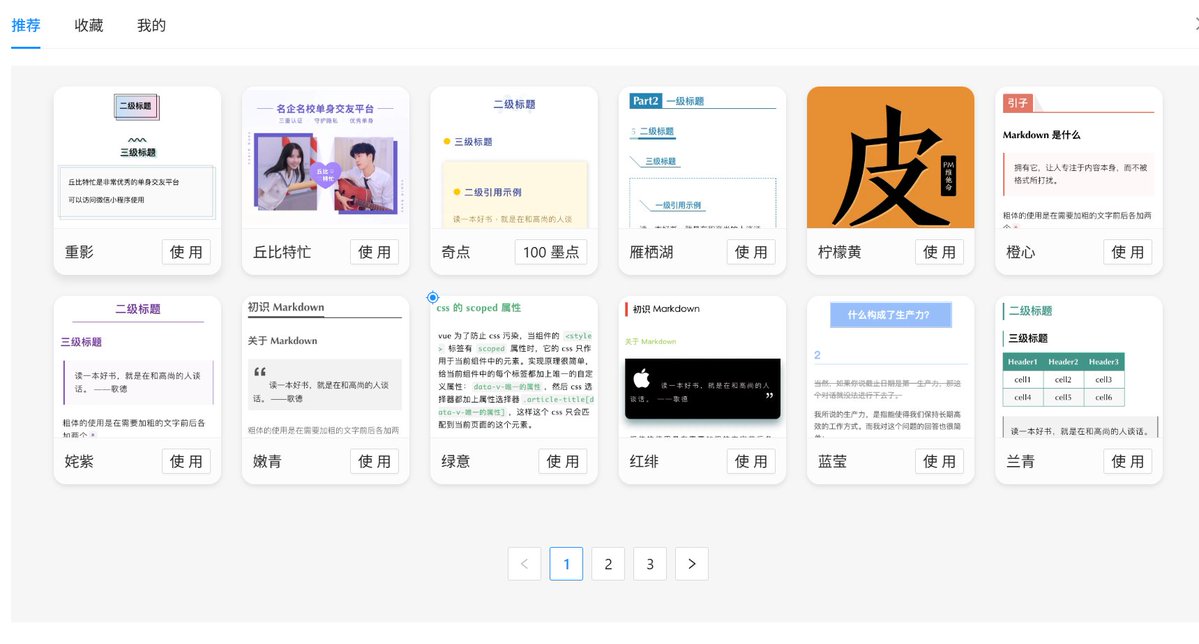Viewport: 1199px width, 644px height.
Task: Click 使用 on the 嫩青 theme
Action: (x=374, y=461)
